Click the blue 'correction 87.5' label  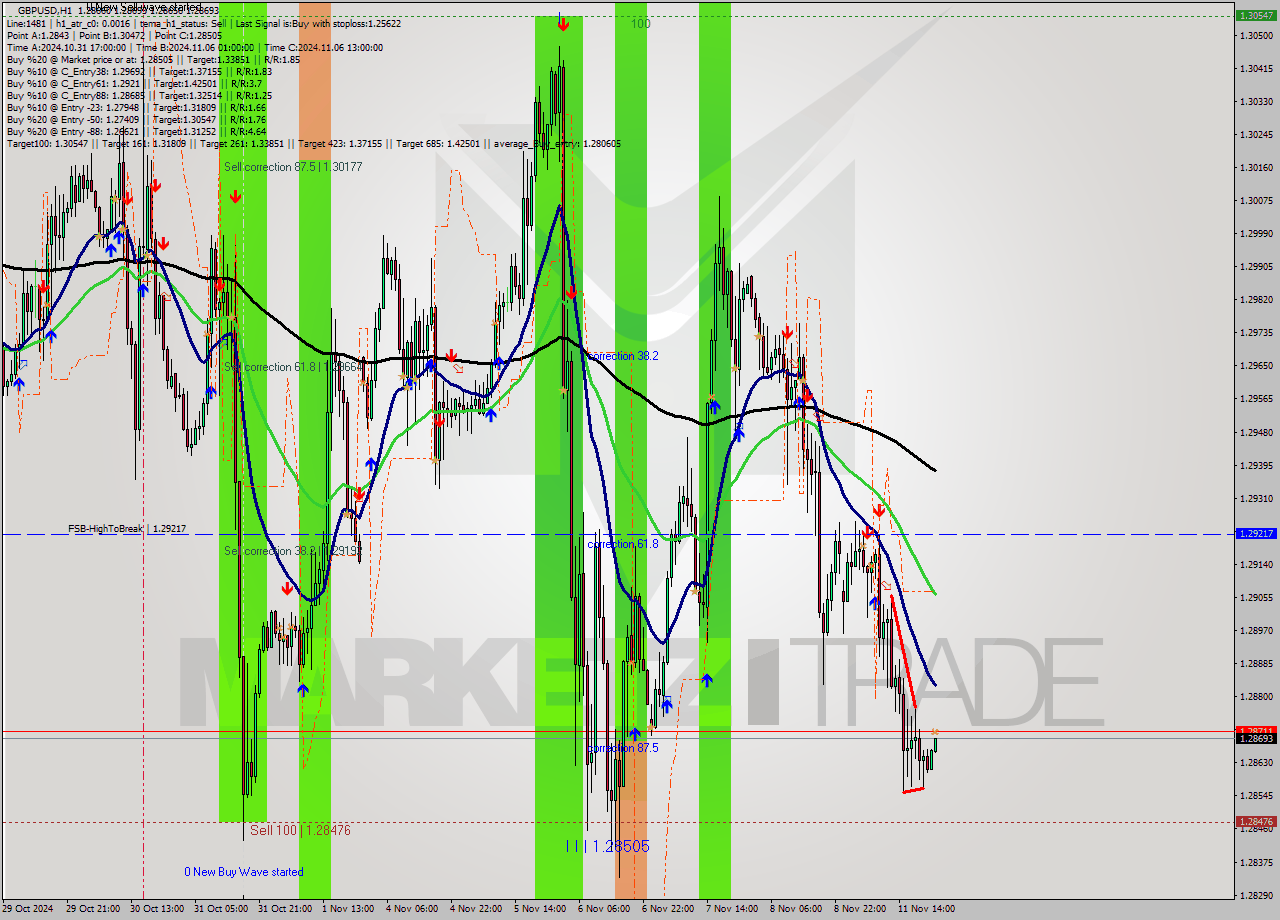pos(623,748)
